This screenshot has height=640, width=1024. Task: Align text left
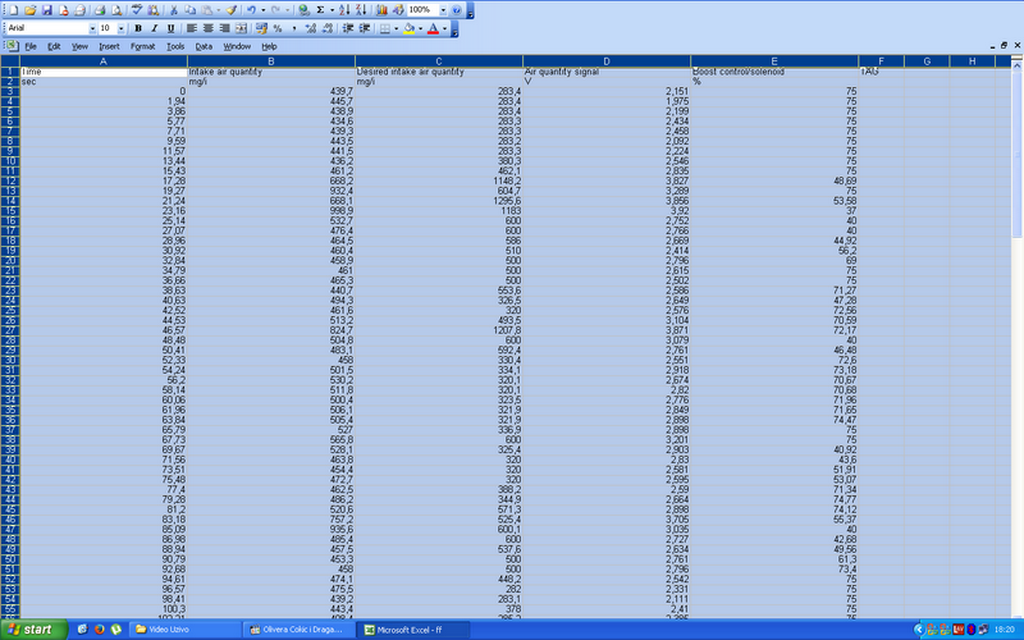191,28
